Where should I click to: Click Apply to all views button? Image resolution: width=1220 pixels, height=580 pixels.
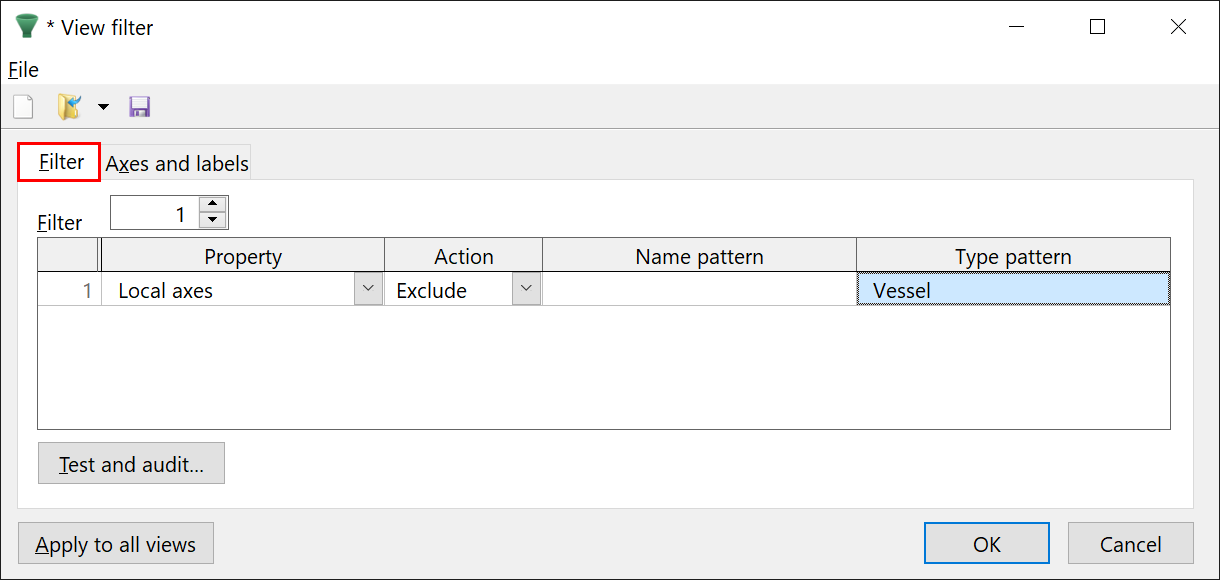(116, 544)
